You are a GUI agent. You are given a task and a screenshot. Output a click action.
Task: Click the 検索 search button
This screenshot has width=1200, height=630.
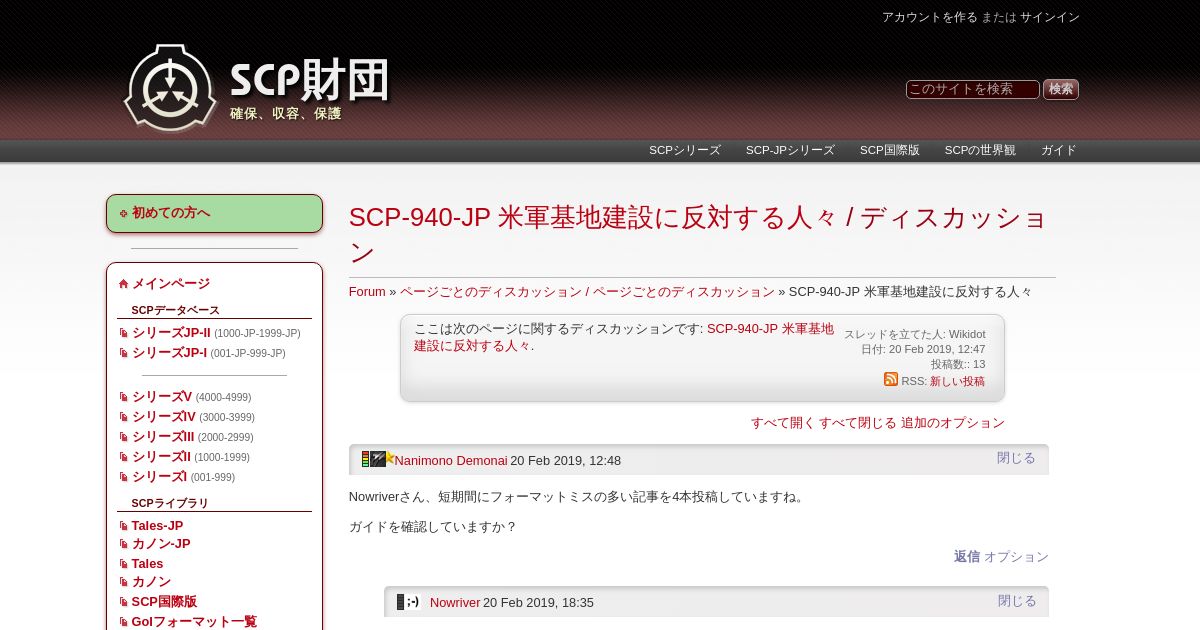(x=1061, y=89)
